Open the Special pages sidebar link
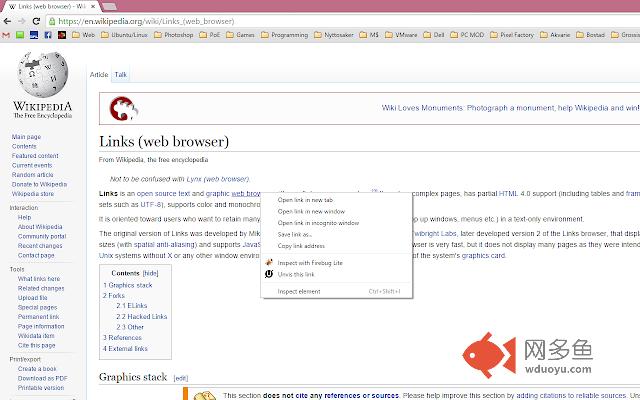 pyautogui.click(x=37, y=307)
